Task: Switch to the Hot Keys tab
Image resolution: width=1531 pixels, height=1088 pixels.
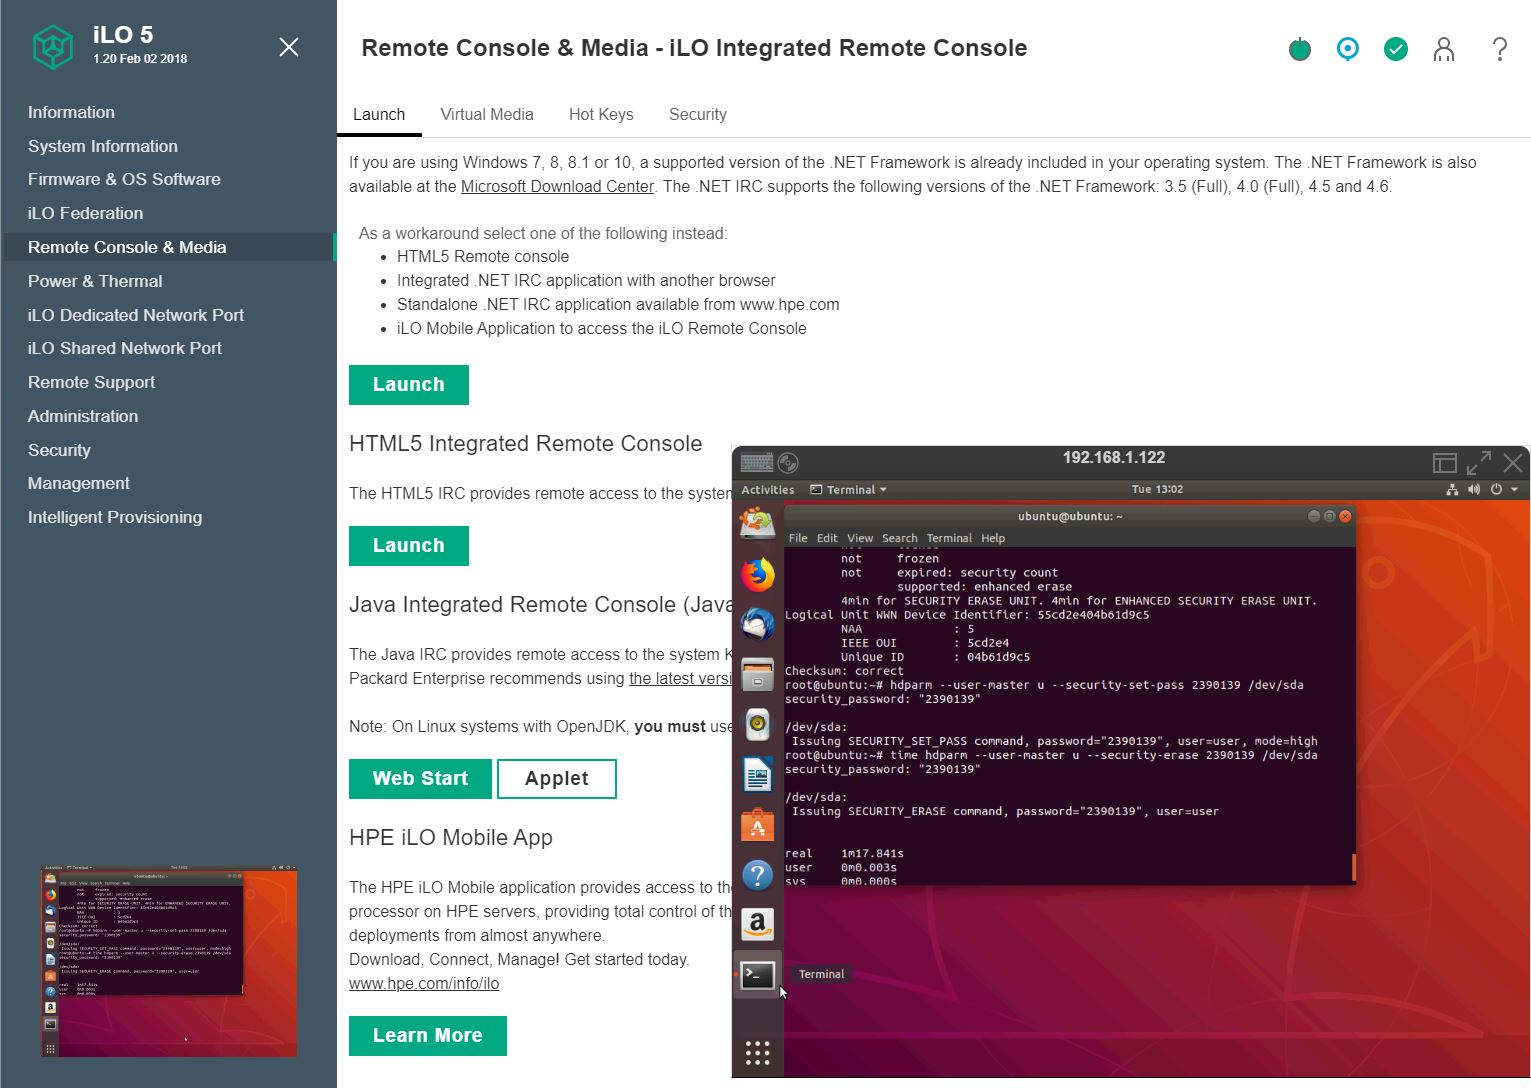Action: pyautogui.click(x=601, y=114)
